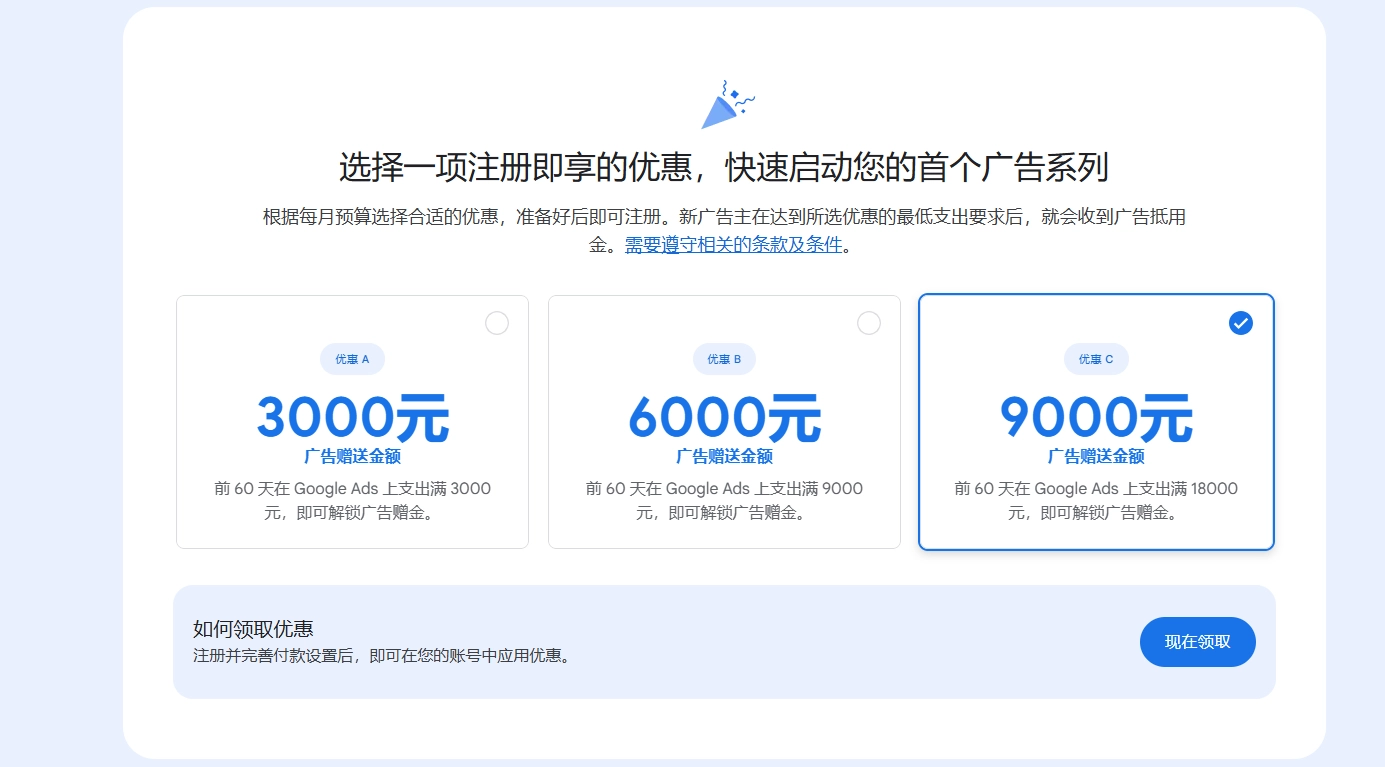The image size is (1385, 767).
Task: Click 广告赠送金额 under 3000元
Action: (x=352, y=456)
